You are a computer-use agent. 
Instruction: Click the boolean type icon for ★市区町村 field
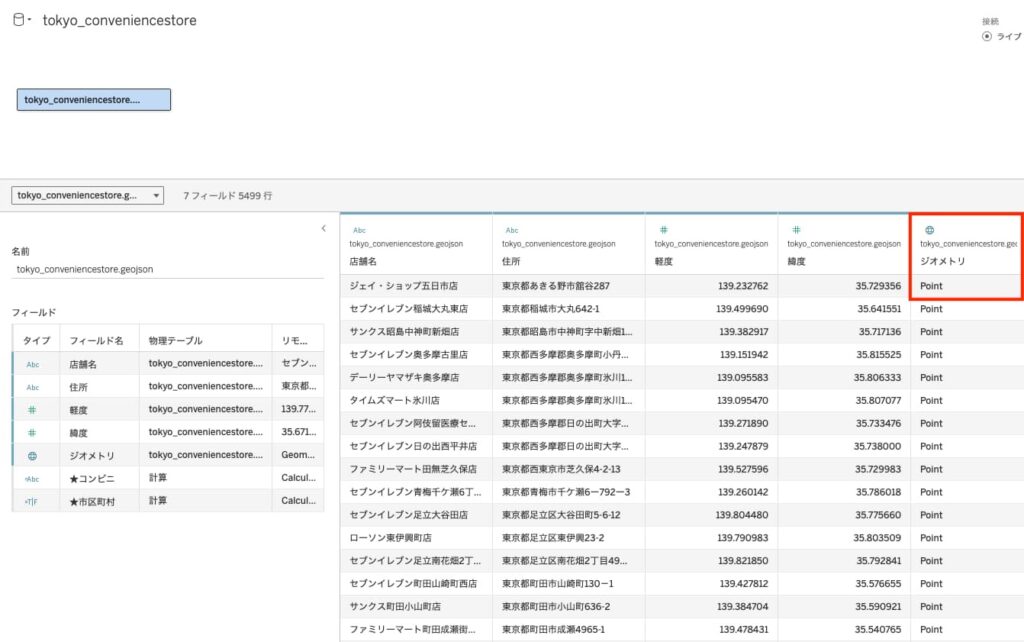click(x=32, y=501)
